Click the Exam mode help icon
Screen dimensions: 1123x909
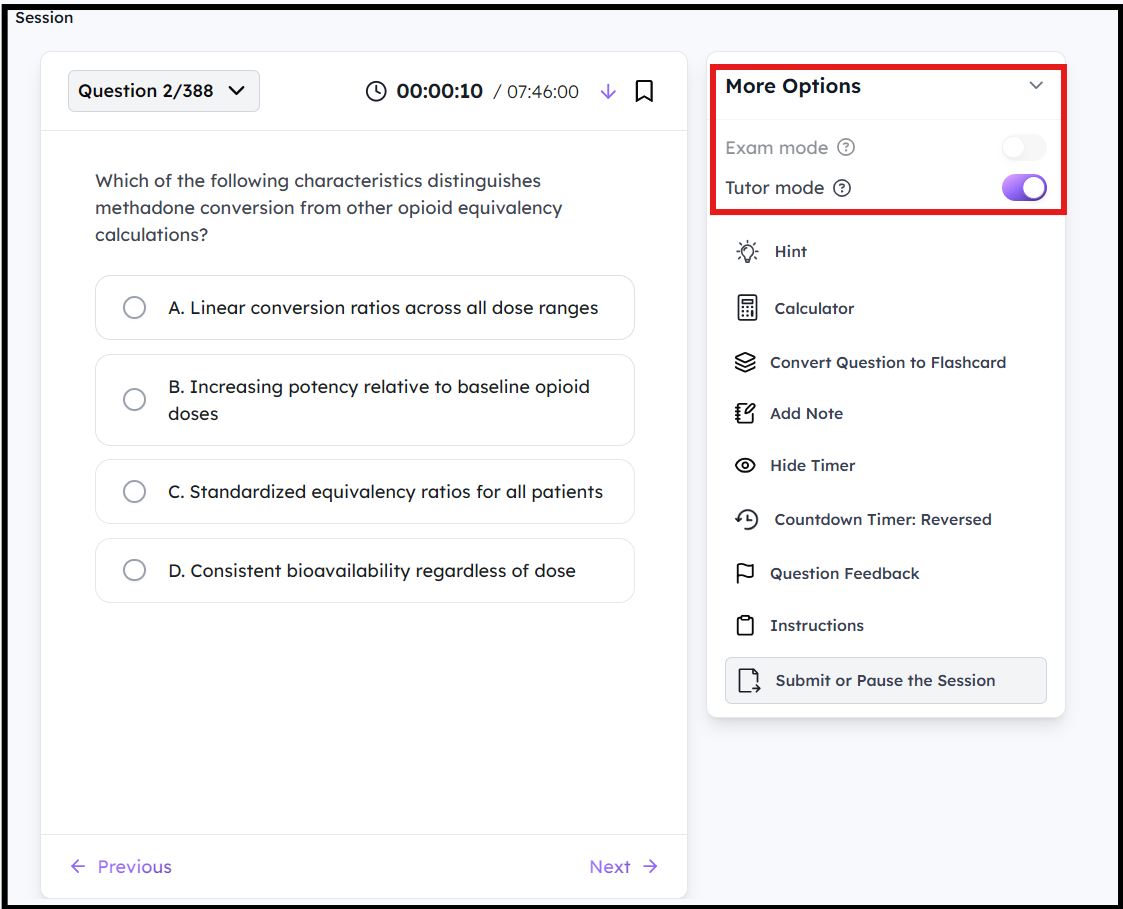846,147
